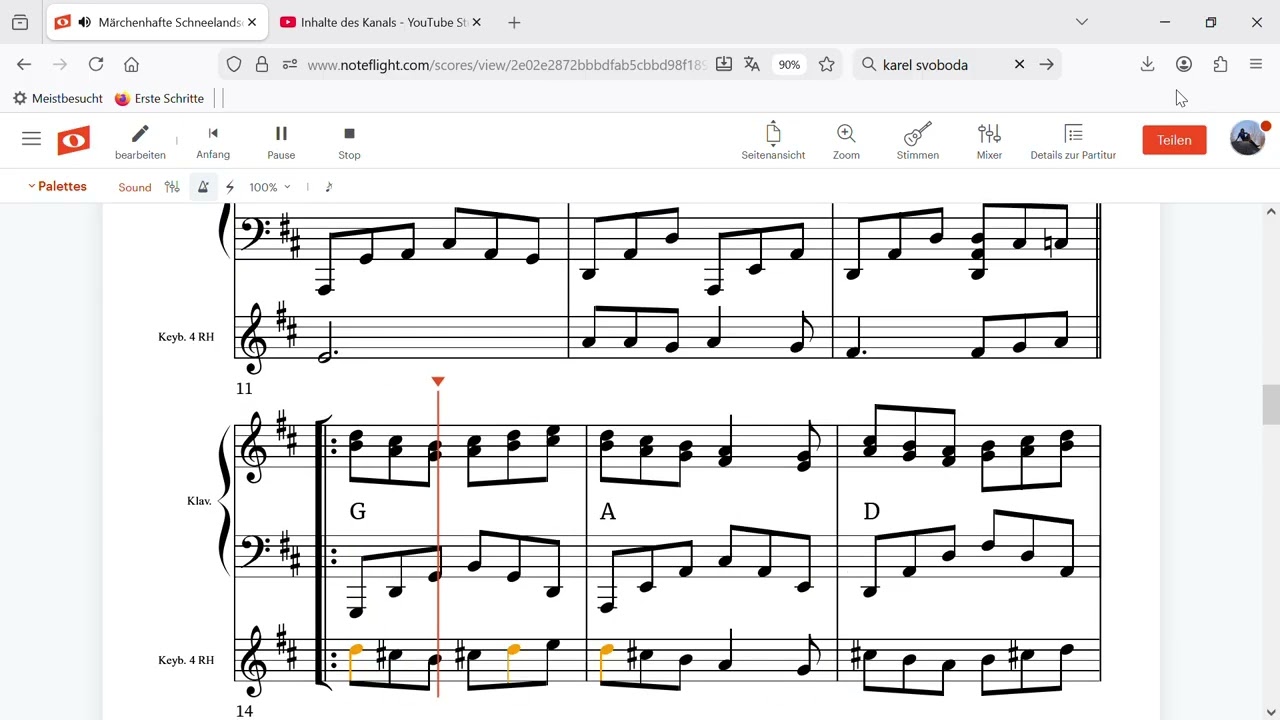Screen dimensions: 1280x720
Task: Click the red playback position marker
Action: (x=438, y=381)
